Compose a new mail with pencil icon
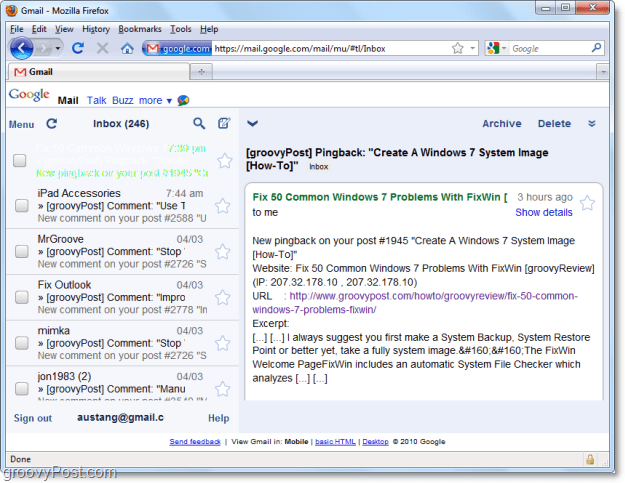This screenshot has height=483, width=625. click(x=224, y=123)
